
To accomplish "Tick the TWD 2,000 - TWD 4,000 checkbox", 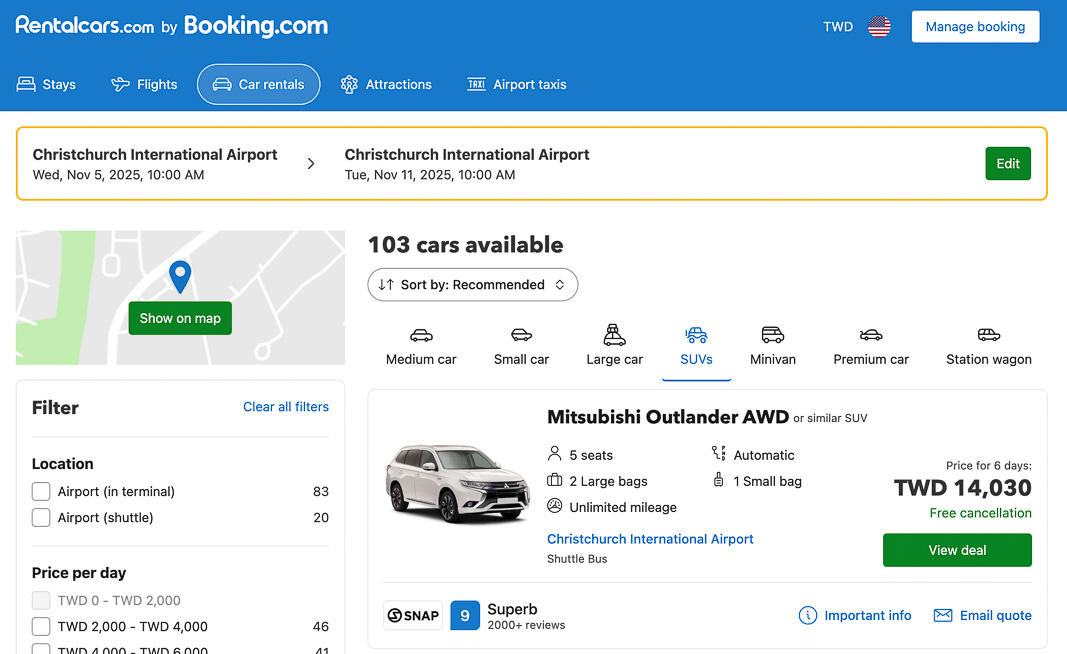I will (x=41, y=626).
